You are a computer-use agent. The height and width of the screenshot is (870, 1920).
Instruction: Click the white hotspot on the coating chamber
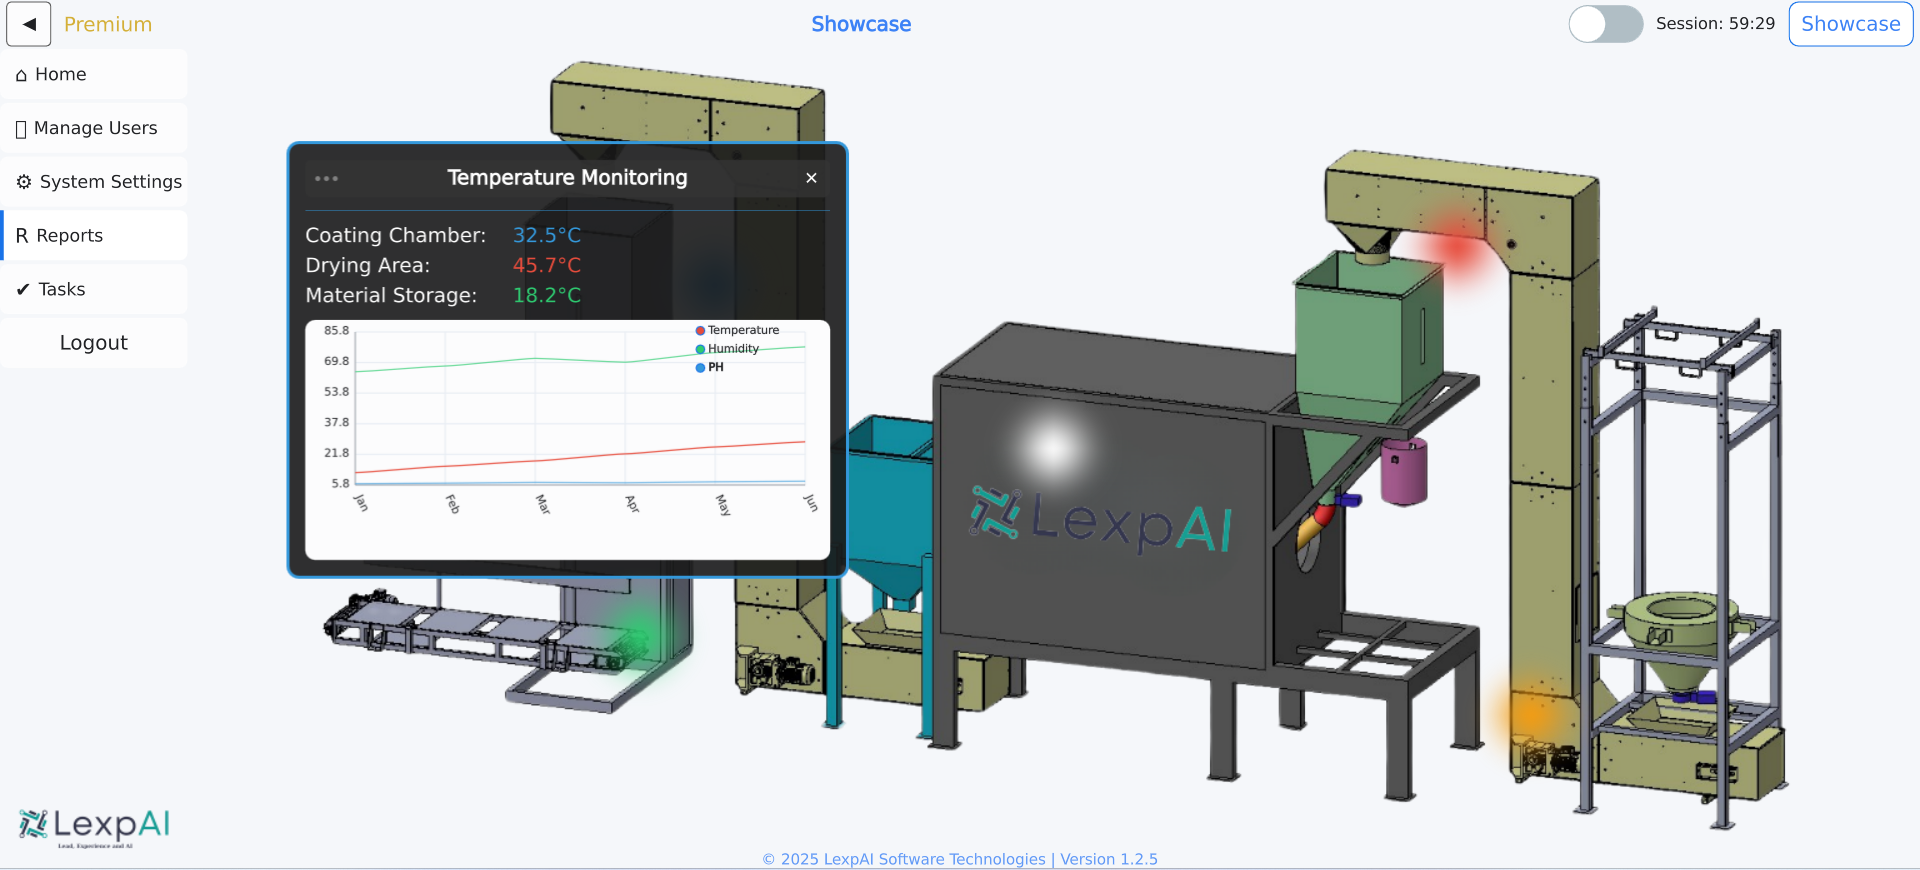1052,447
